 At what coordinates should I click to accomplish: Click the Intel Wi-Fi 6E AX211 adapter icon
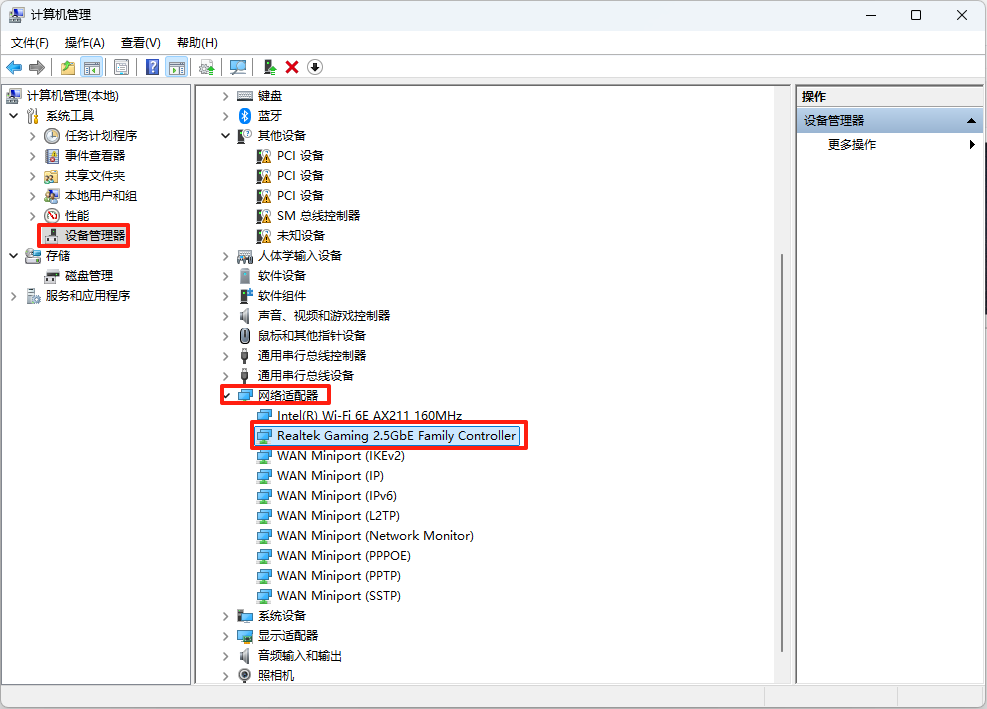point(264,416)
